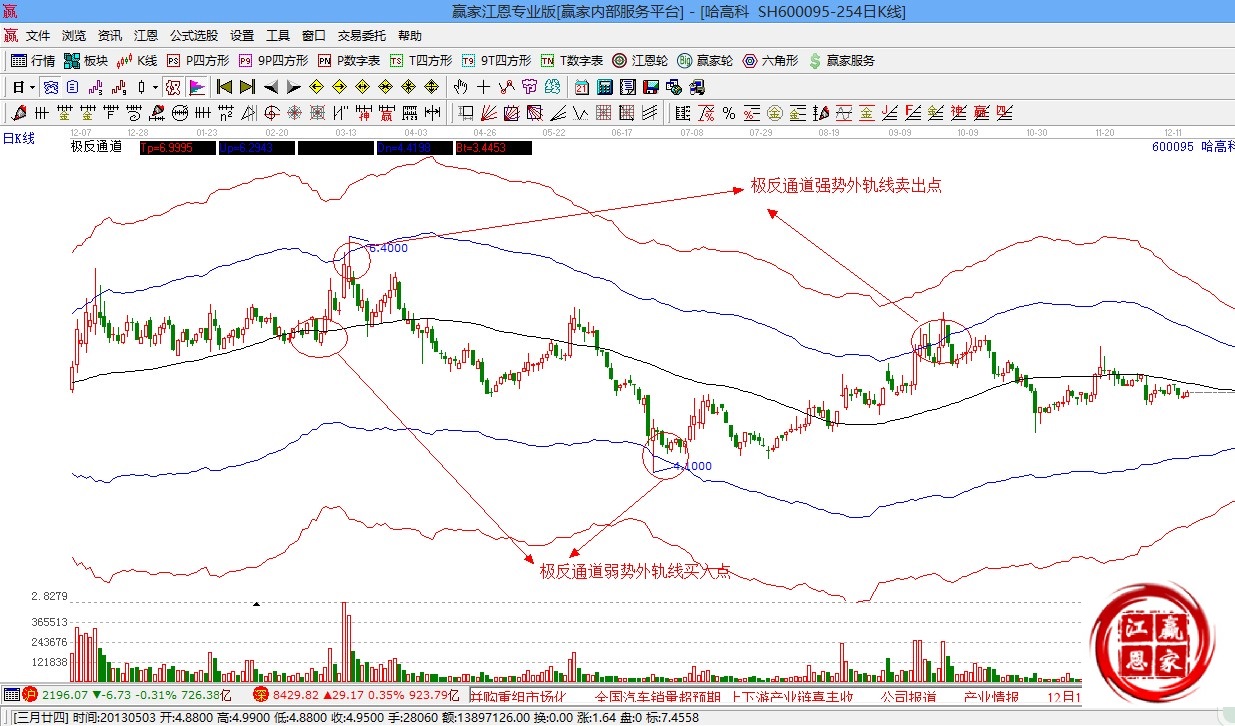Viewport: 1235px width, 726px height.
Task: Open the calculator tool icon
Action: [604, 87]
